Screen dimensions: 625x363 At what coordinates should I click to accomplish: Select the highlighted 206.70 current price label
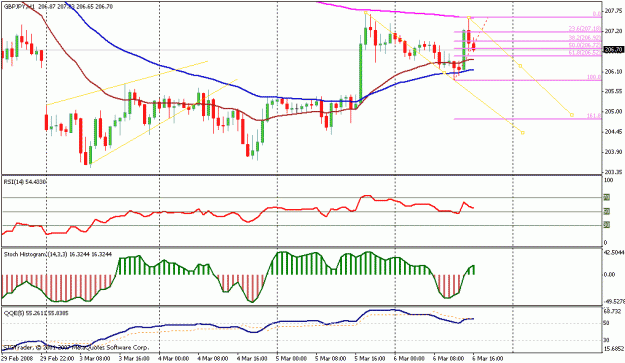pyautogui.click(x=613, y=50)
